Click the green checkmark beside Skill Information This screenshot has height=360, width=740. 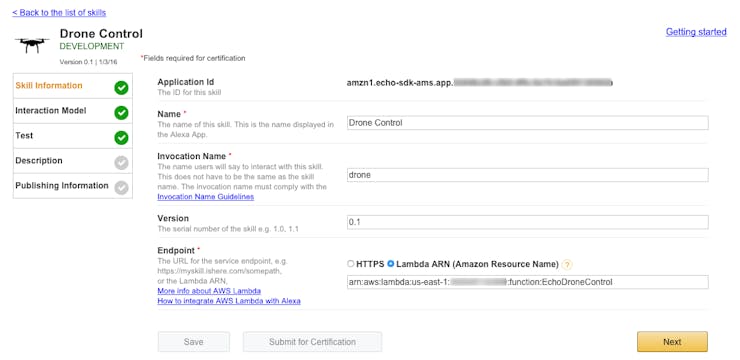click(x=121, y=88)
